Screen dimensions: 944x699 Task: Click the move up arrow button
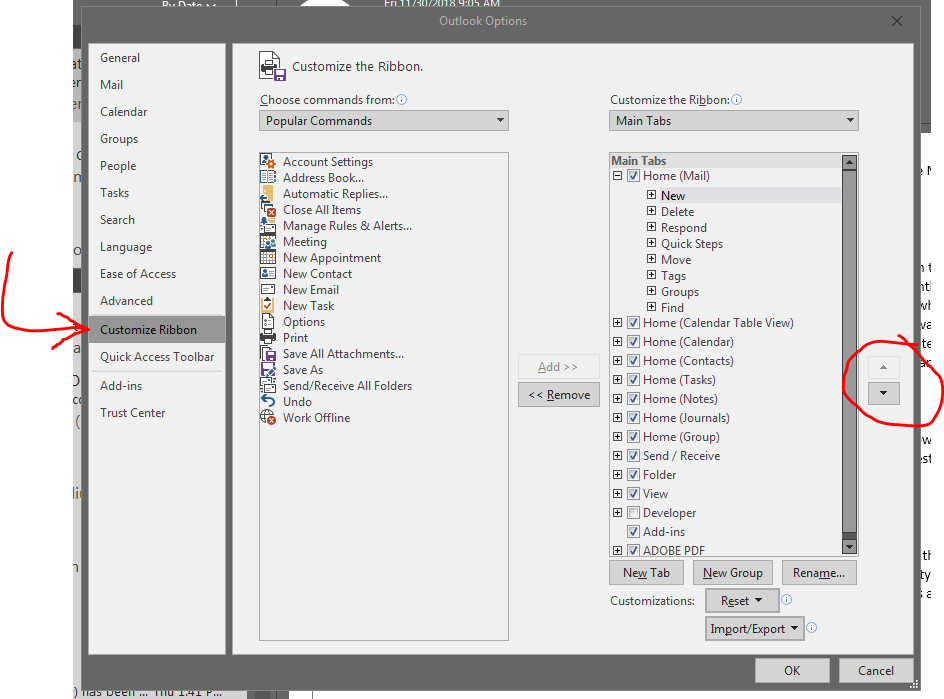tap(884, 367)
